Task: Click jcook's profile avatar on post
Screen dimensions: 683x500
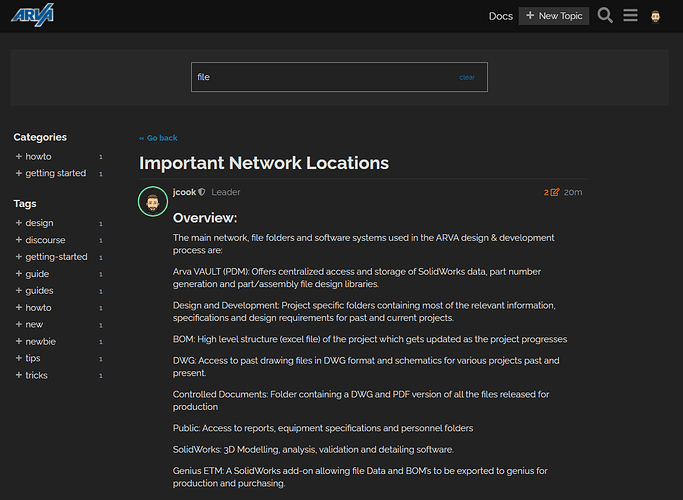Action: 153,201
